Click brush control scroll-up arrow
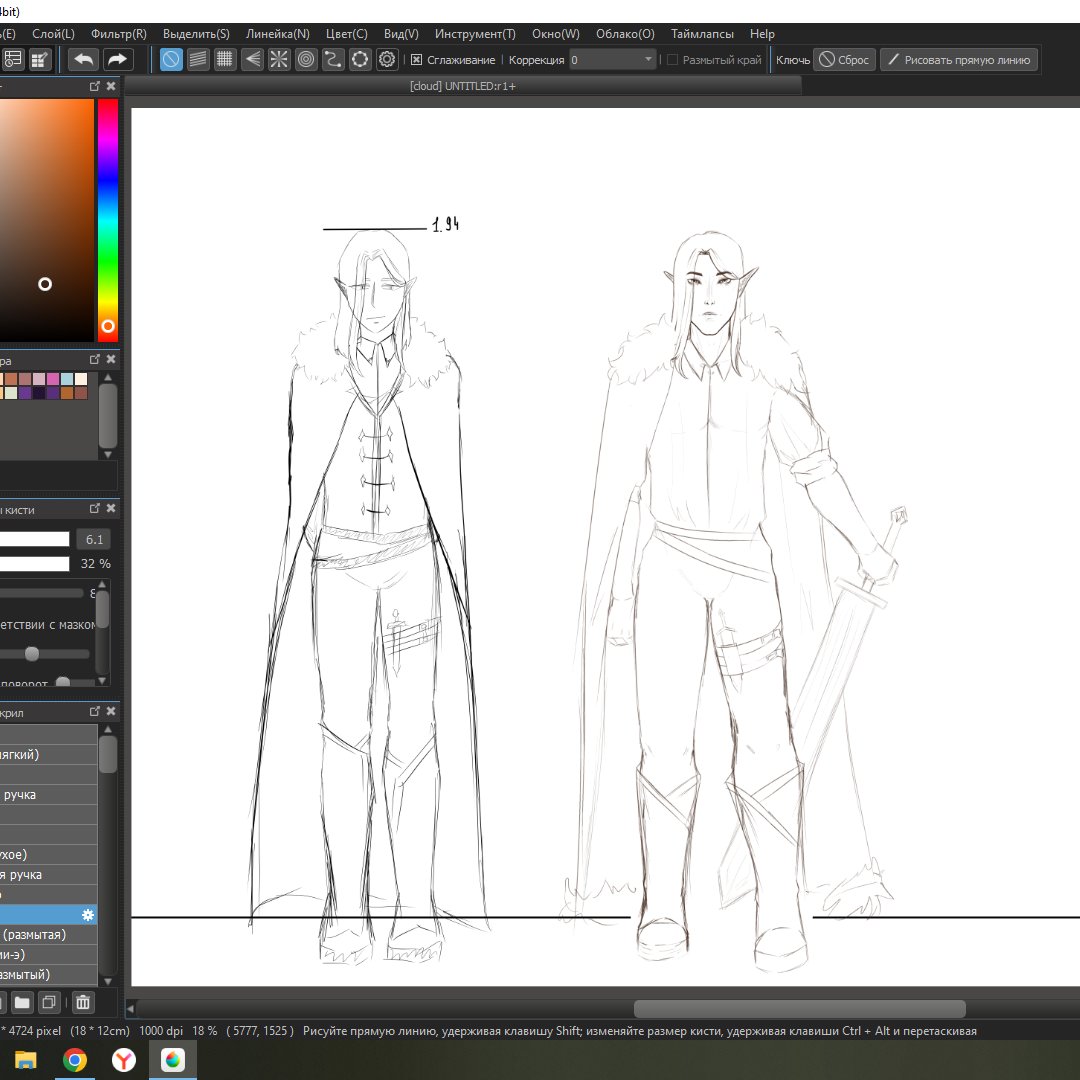This screenshot has width=1080, height=1080. [x=102, y=584]
